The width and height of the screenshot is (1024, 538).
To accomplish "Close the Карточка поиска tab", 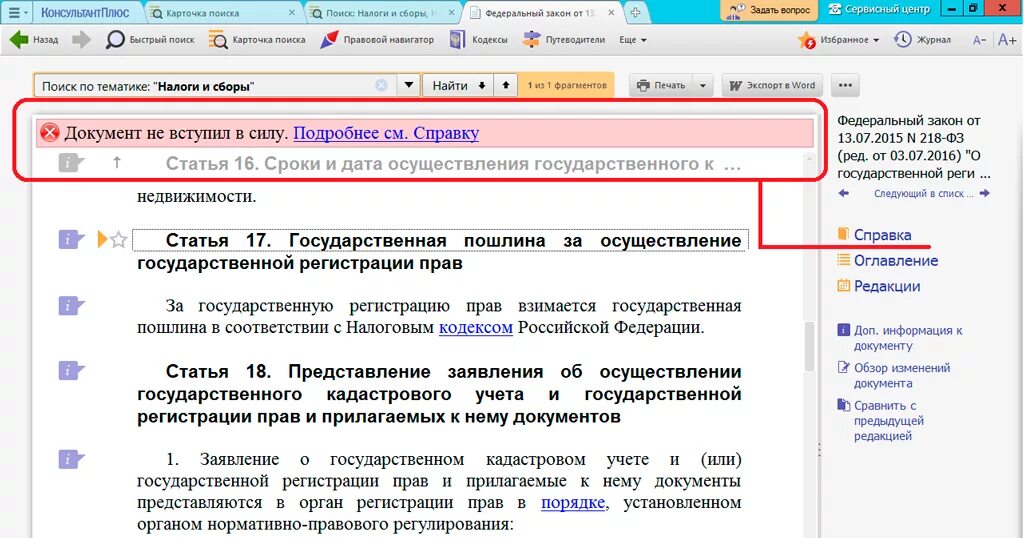I will 292,12.
